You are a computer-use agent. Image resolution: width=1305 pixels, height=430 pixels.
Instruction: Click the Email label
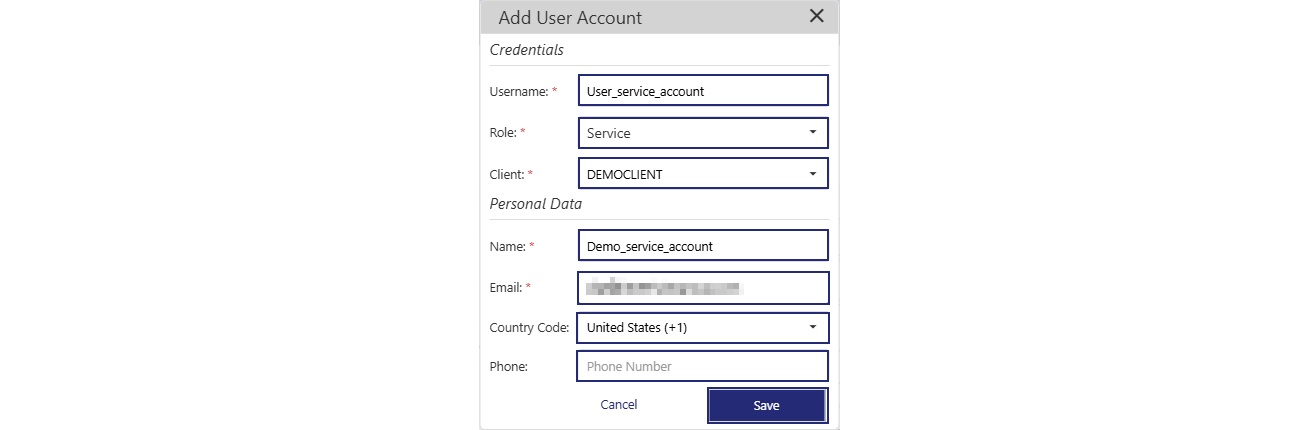click(x=506, y=288)
